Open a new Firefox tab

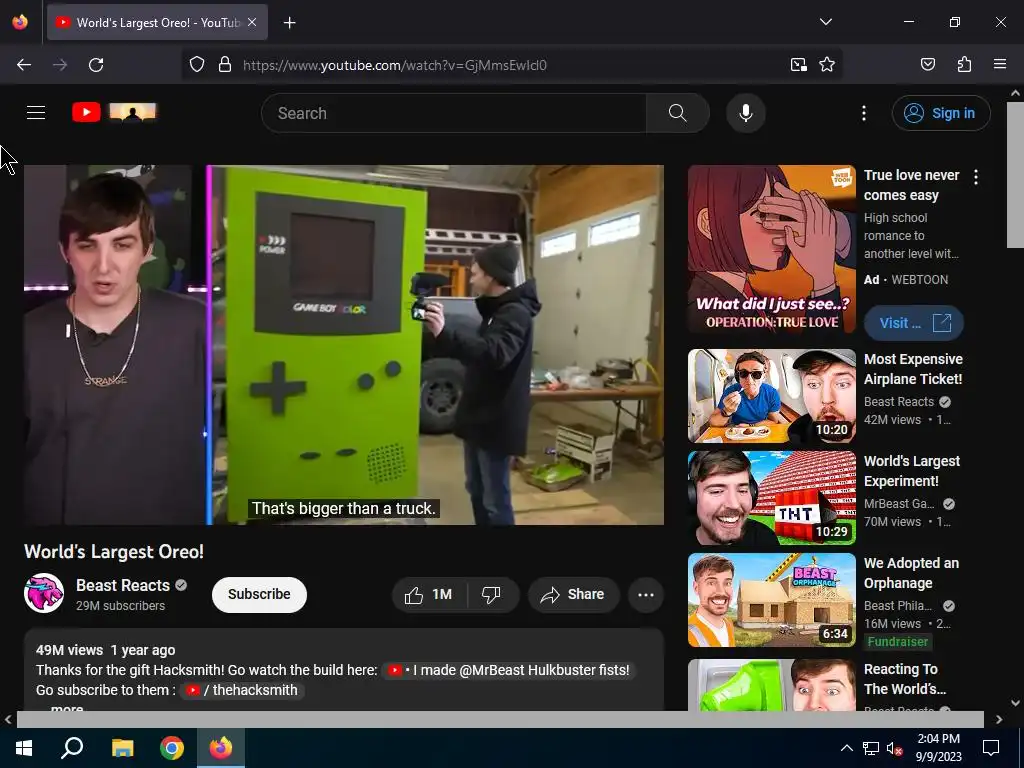pos(289,23)
